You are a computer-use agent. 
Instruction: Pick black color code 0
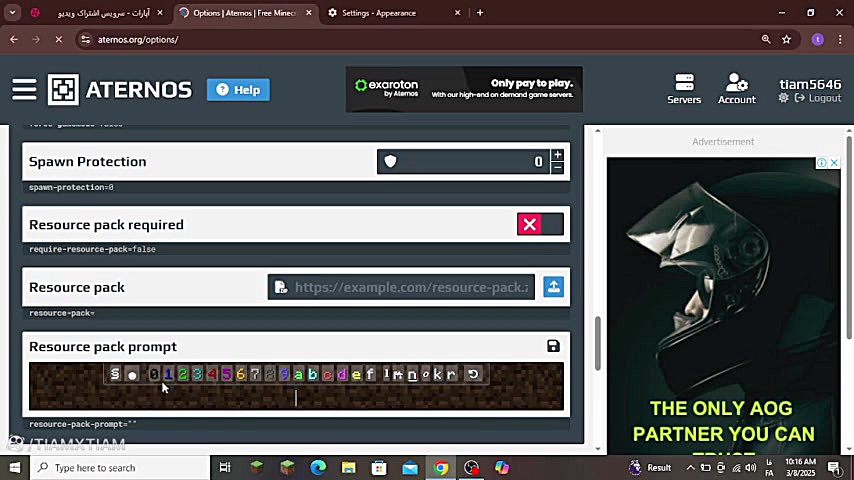154,374
